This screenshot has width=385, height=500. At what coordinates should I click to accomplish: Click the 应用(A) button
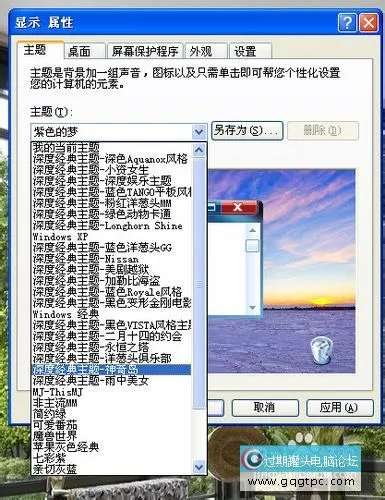pos(339,407)
